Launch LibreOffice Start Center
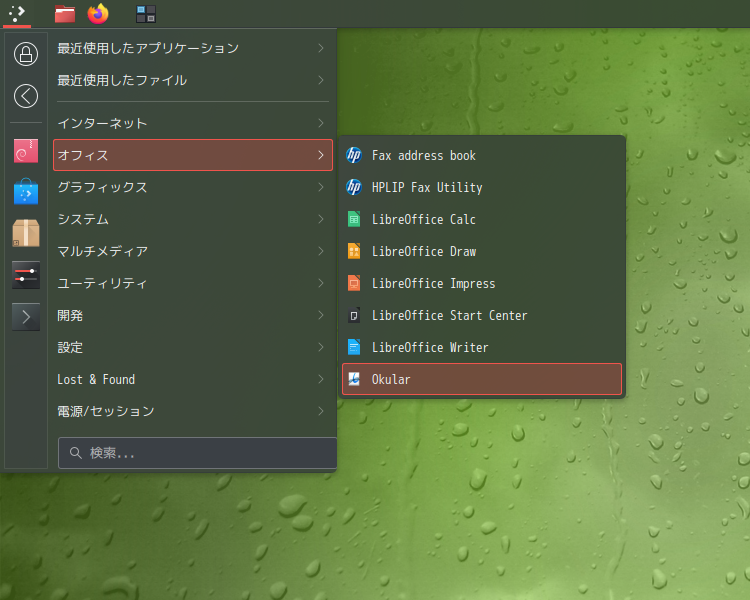The width and height of the screenshot is (750, 600). [482, 315]
